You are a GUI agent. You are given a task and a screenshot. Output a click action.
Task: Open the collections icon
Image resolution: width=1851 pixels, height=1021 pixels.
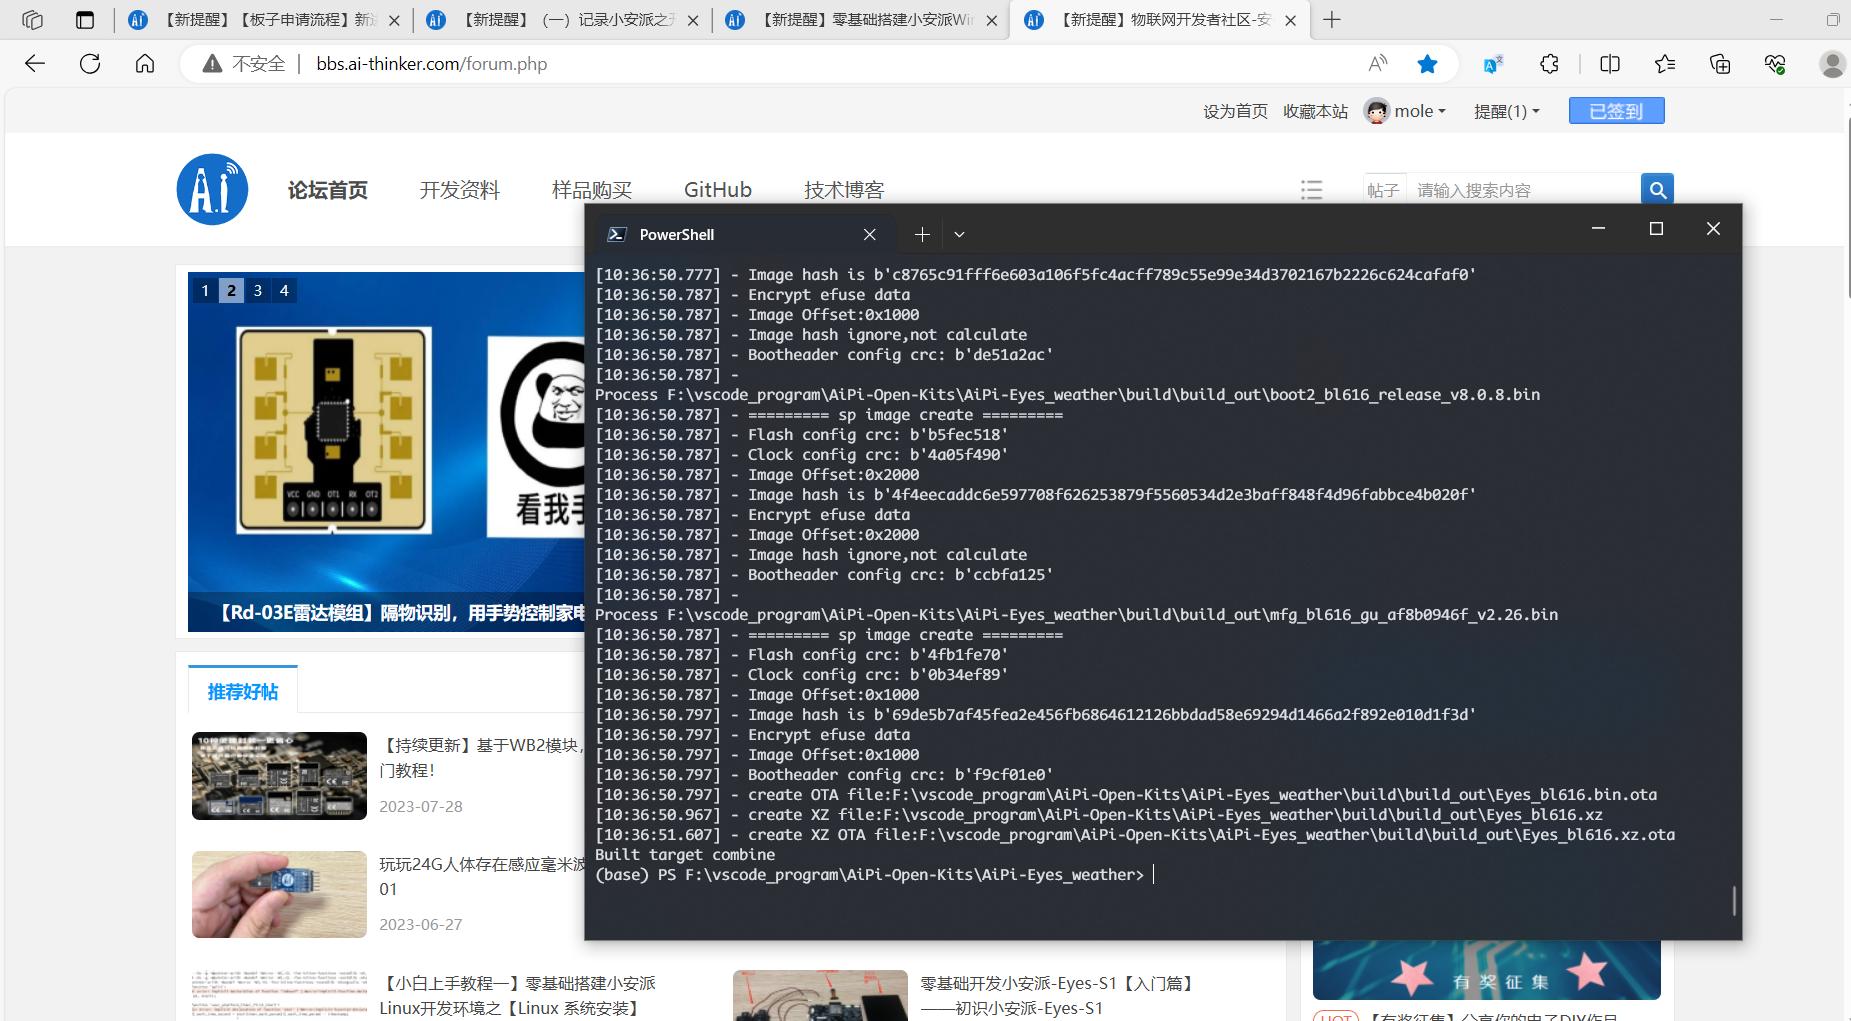1720,64
